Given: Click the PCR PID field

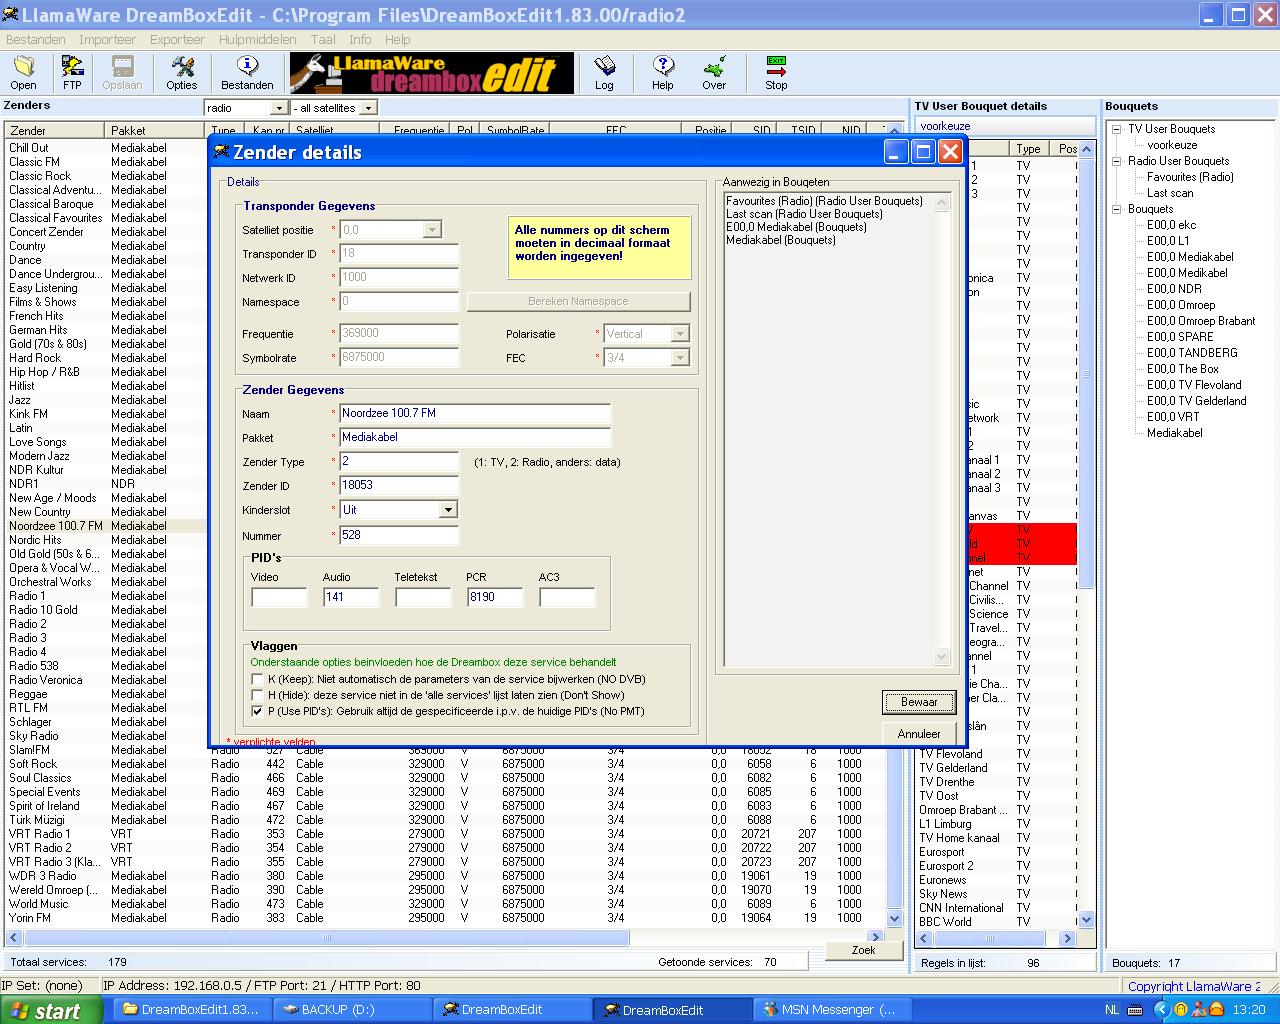Looking at the screenshot, I should (x=495, y=597).
